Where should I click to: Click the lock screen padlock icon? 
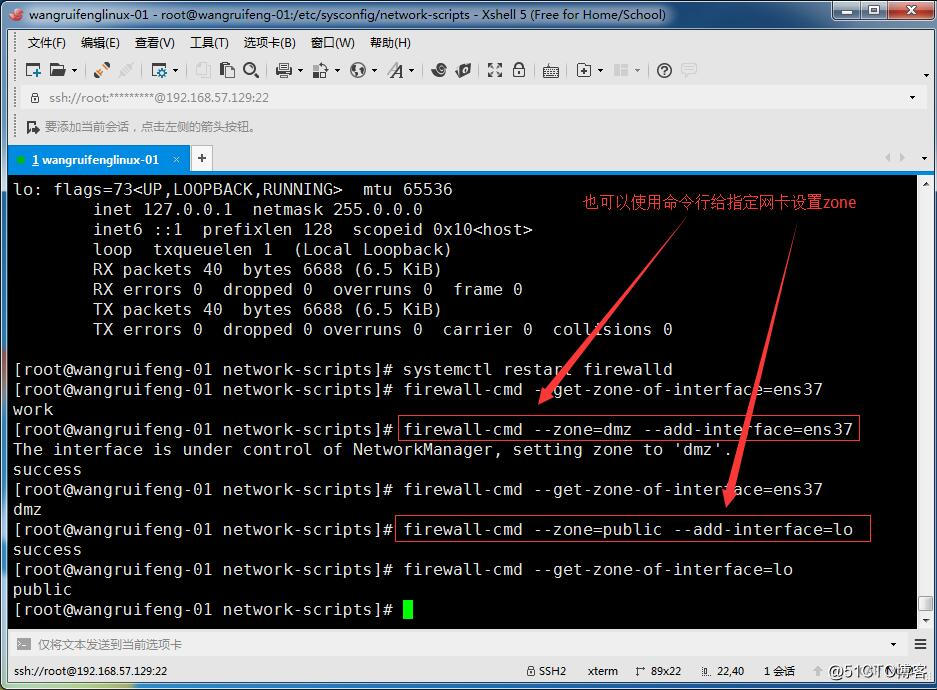tap(519, 70)
